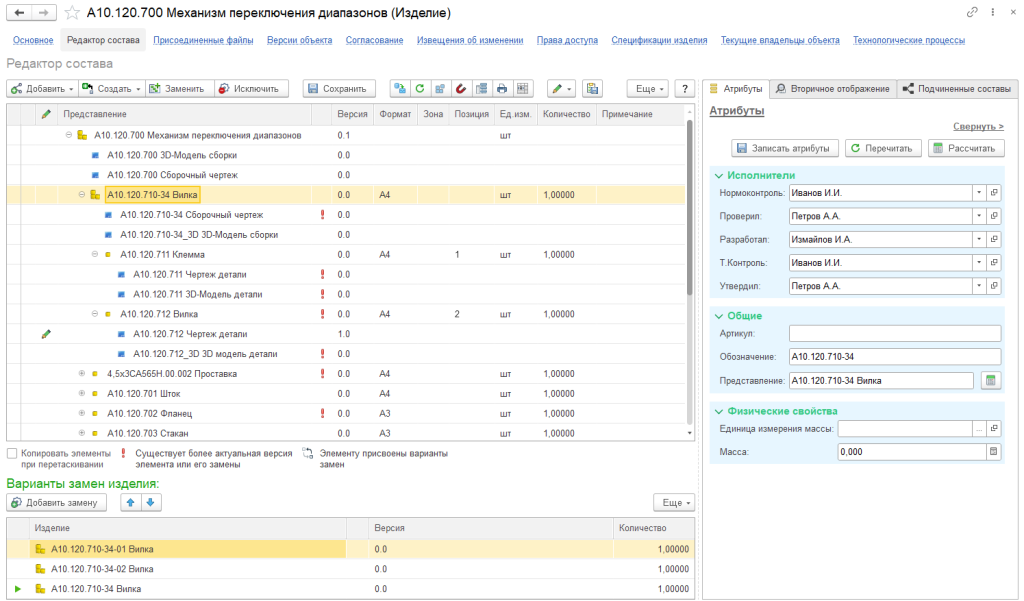
Task: Click the printer icon in composition toolbar
Action: (502, 88)
